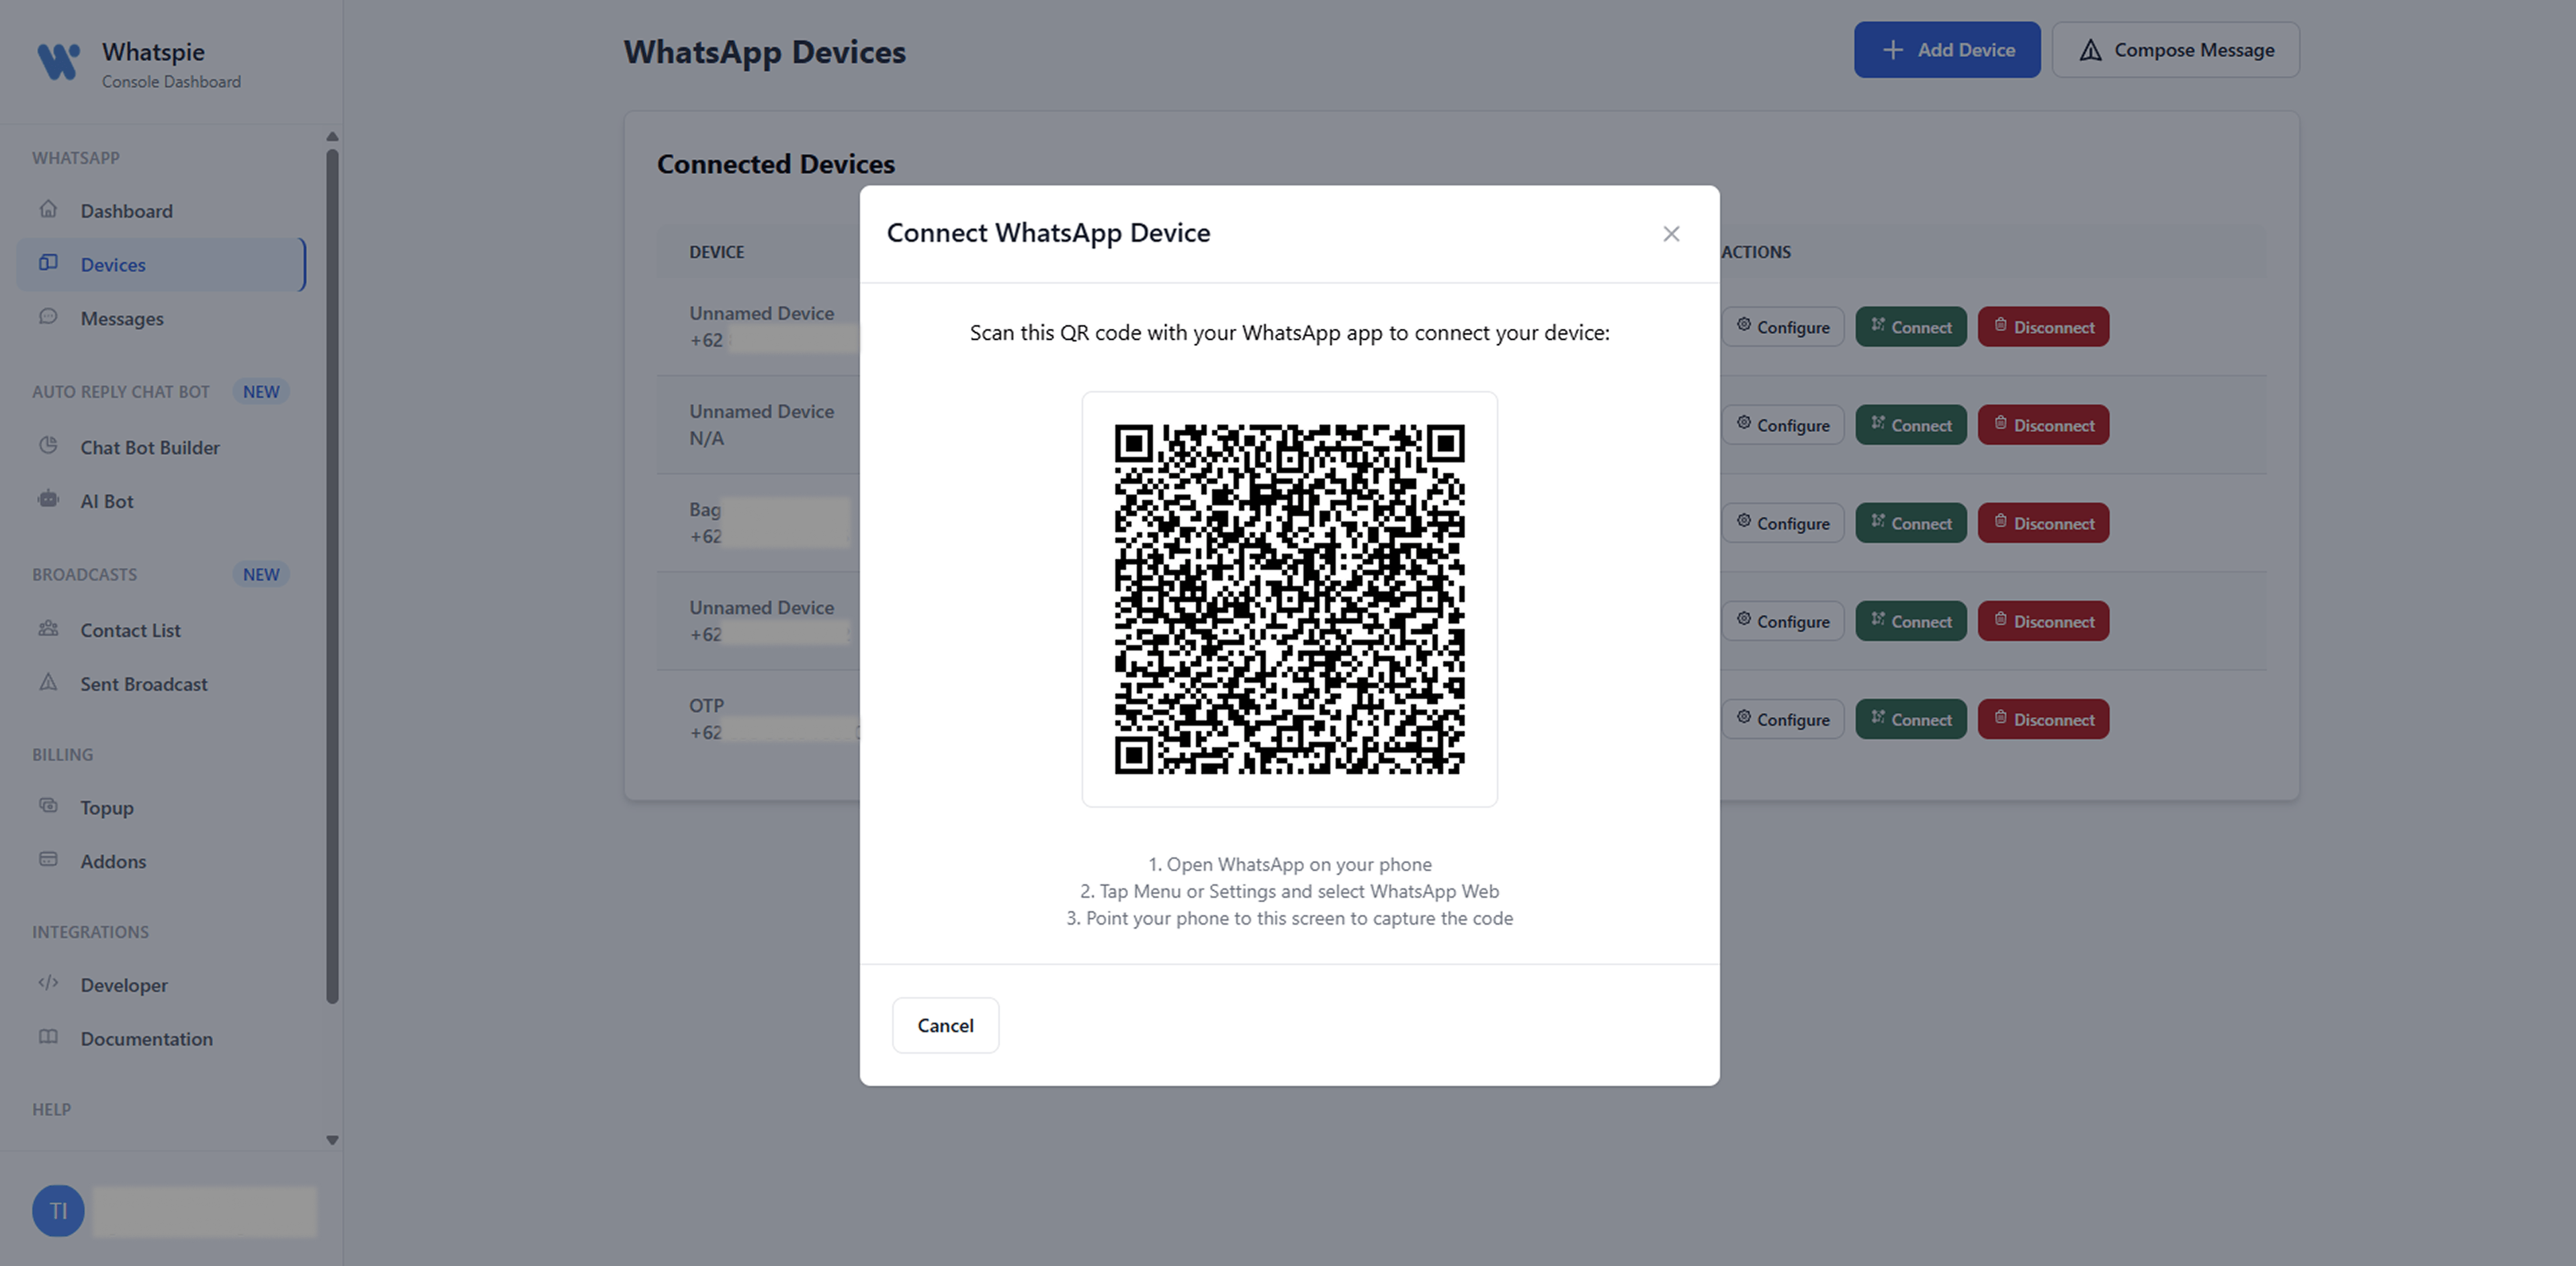
Task: Open Chat Bot Builder page
Action: click(x=160, y=447)
